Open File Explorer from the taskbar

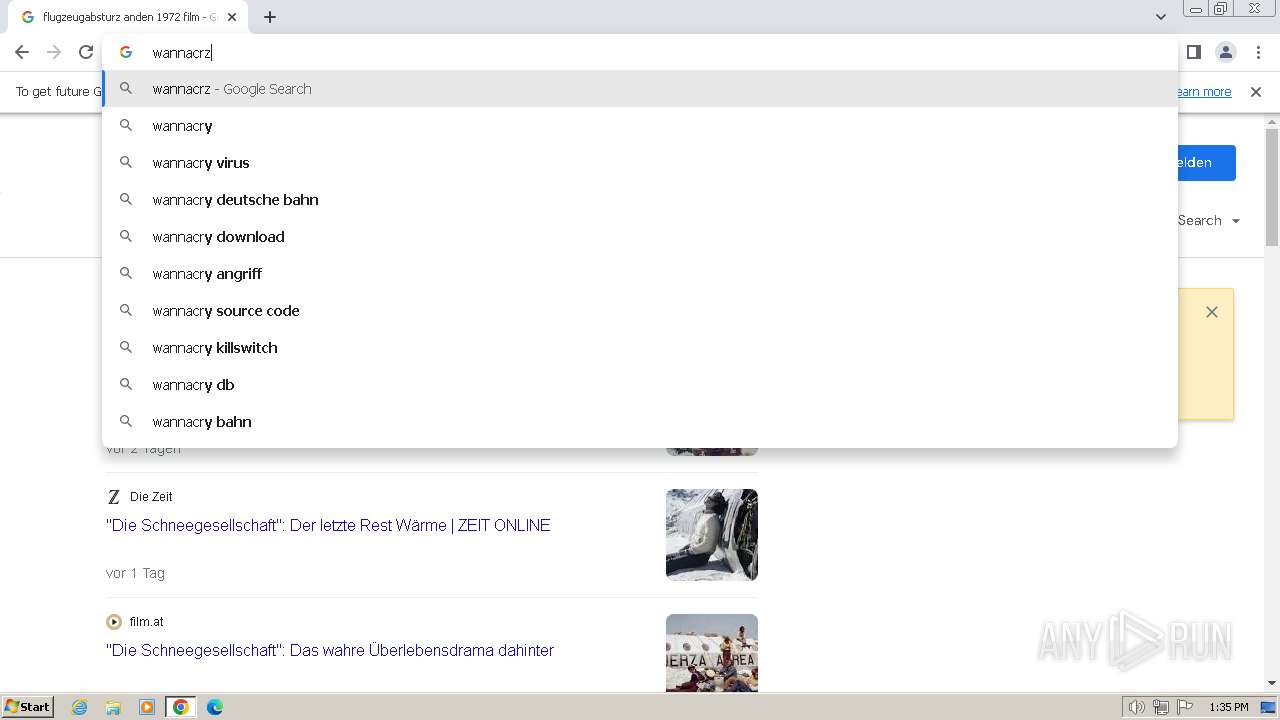point(113,707)
